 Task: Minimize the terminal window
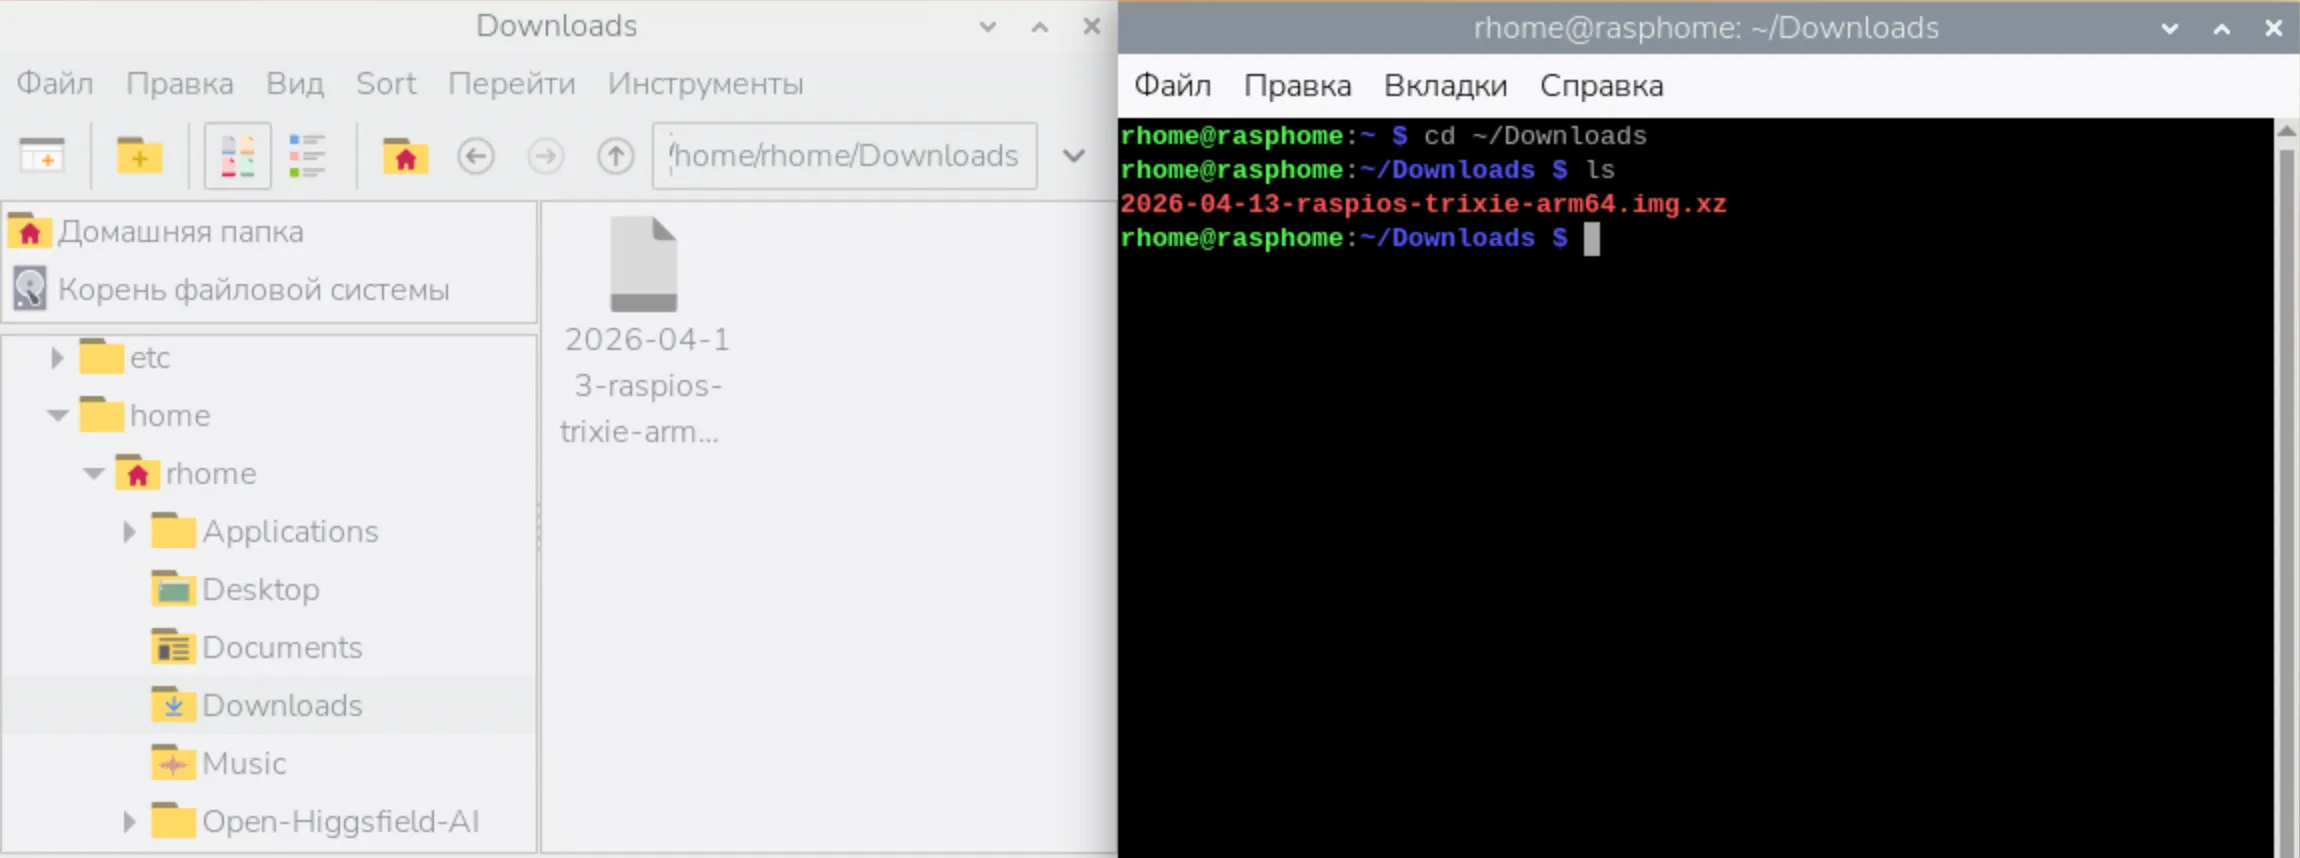(2170, 28)
